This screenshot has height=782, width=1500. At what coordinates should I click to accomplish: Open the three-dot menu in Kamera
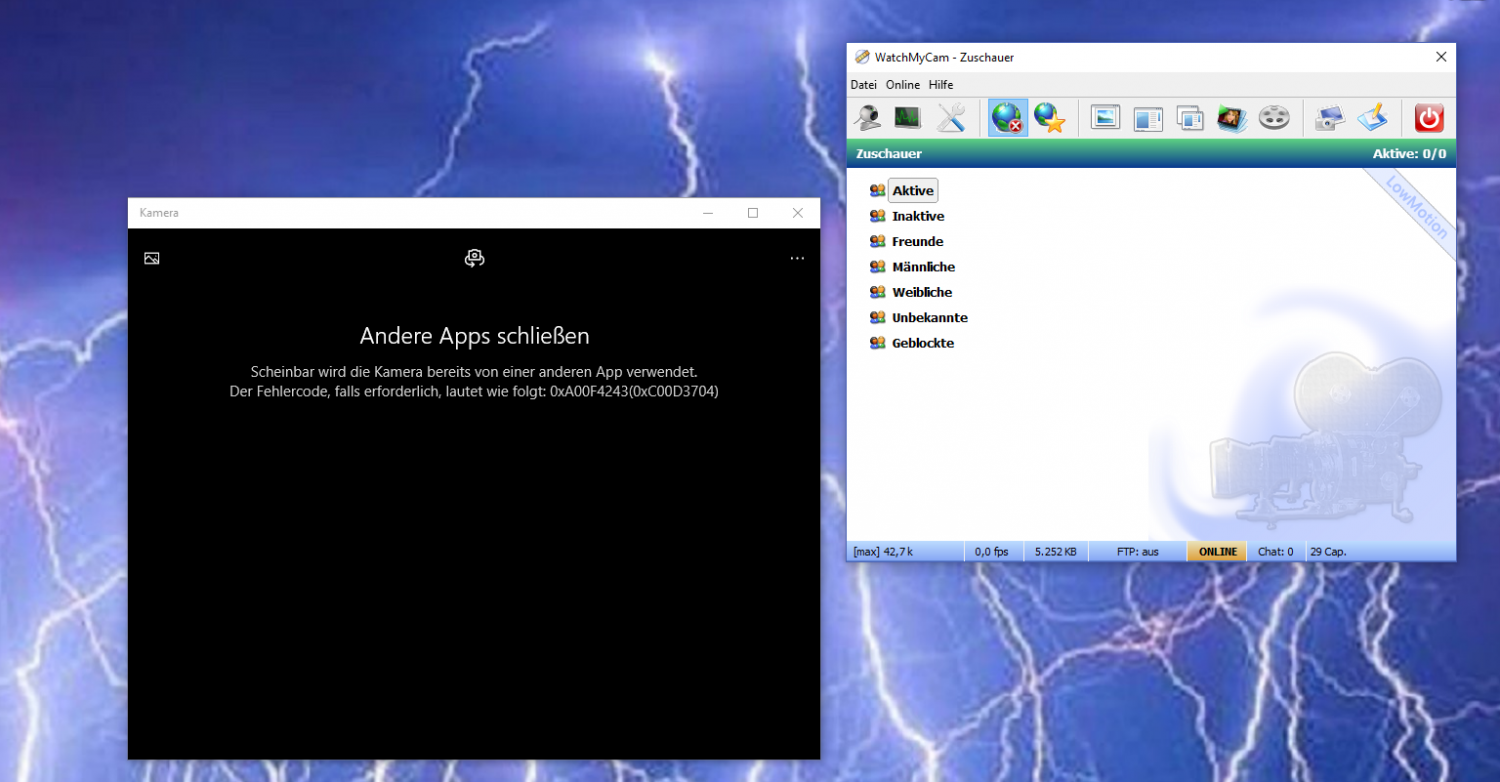pos(797,258)
